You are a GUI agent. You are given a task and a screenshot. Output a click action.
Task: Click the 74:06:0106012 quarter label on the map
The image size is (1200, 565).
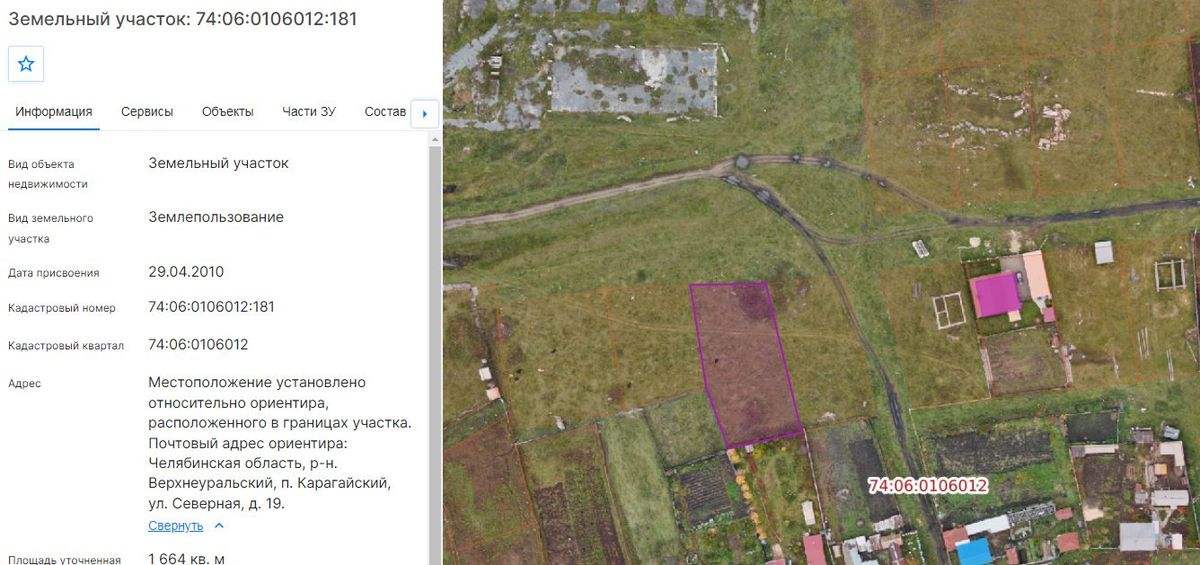(x=928, y=486)
